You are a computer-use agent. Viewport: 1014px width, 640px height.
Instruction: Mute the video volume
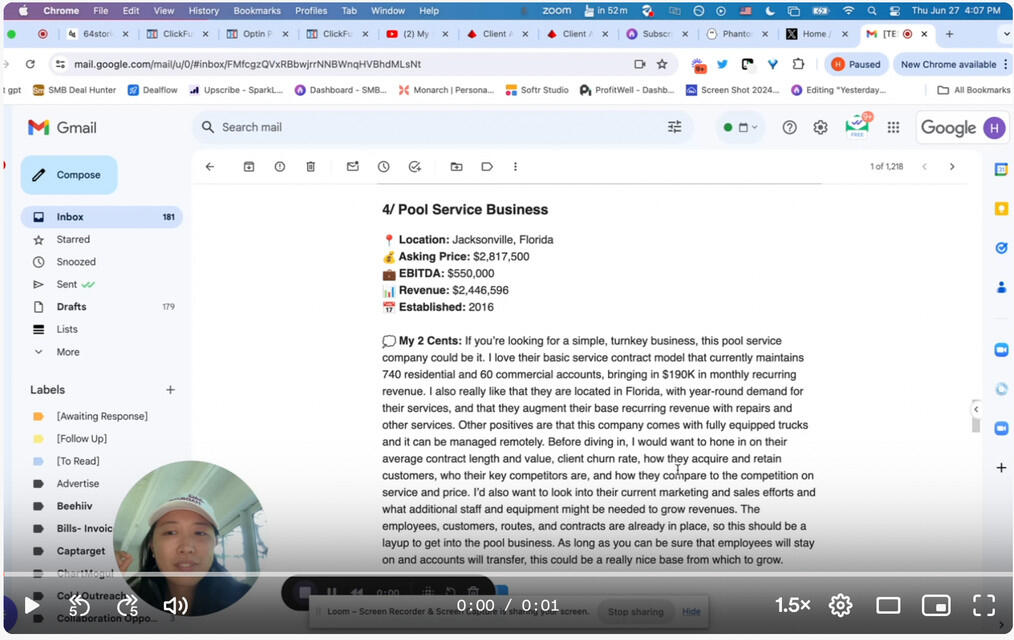pyautogui.click(x=175, y=605)
